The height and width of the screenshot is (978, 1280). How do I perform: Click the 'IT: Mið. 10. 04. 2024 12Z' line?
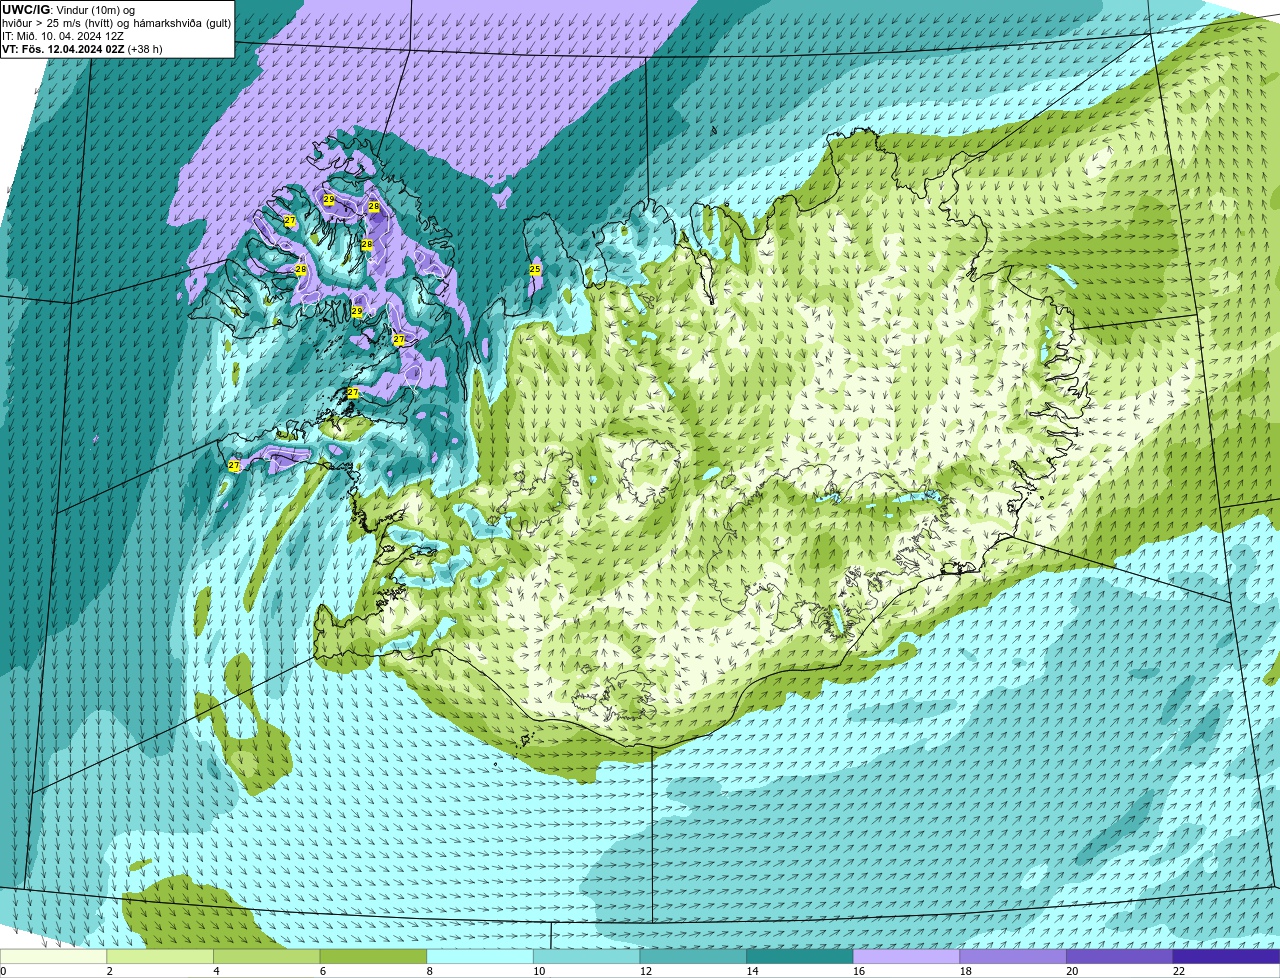(x=63, y=36)
